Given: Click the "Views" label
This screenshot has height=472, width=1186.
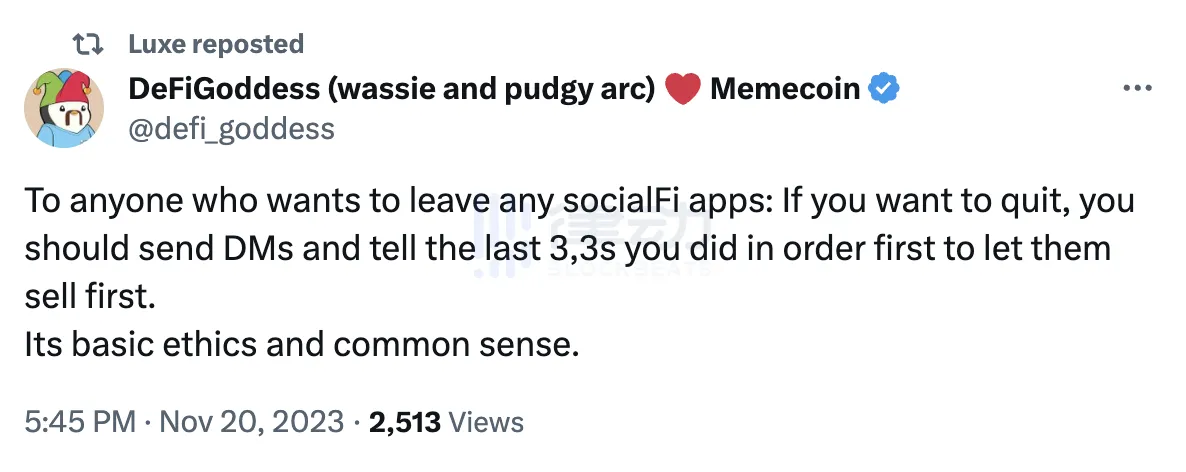Looking at the screenshot, I should (486, 422).
